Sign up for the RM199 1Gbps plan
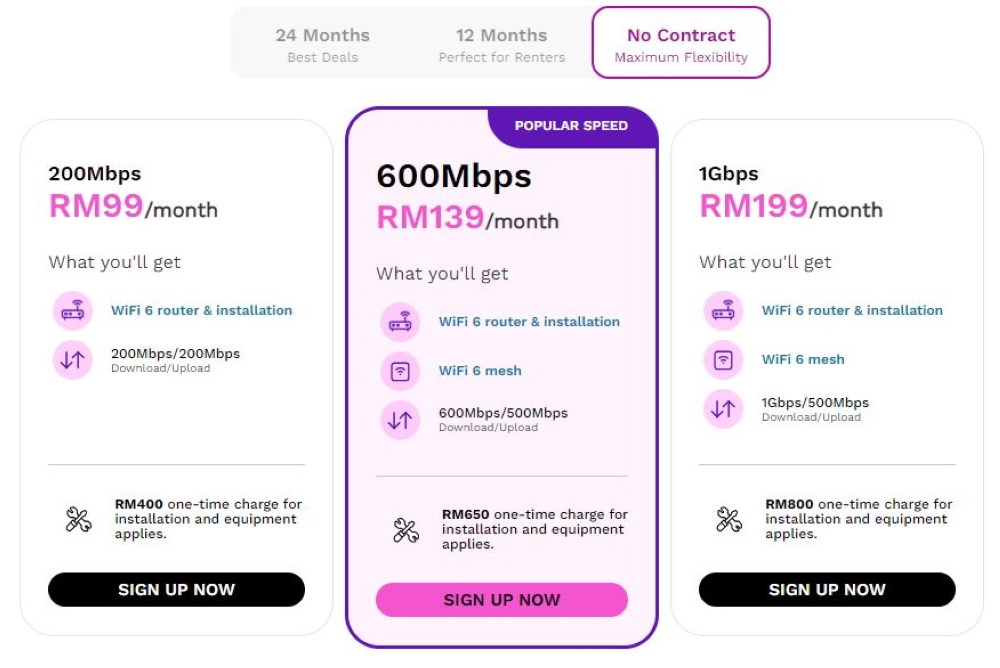The width and height of the screenshot is (1000, 668). (827, 590)
